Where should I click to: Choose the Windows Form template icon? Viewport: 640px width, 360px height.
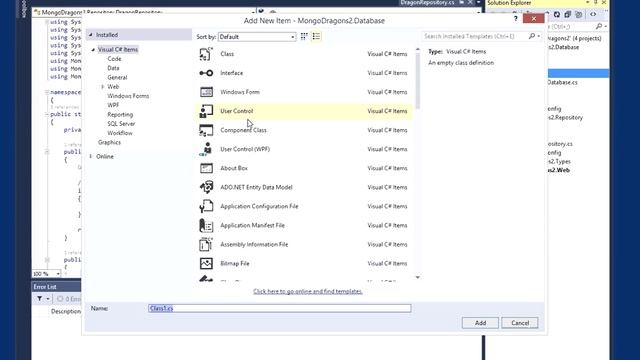pos(206,92)
